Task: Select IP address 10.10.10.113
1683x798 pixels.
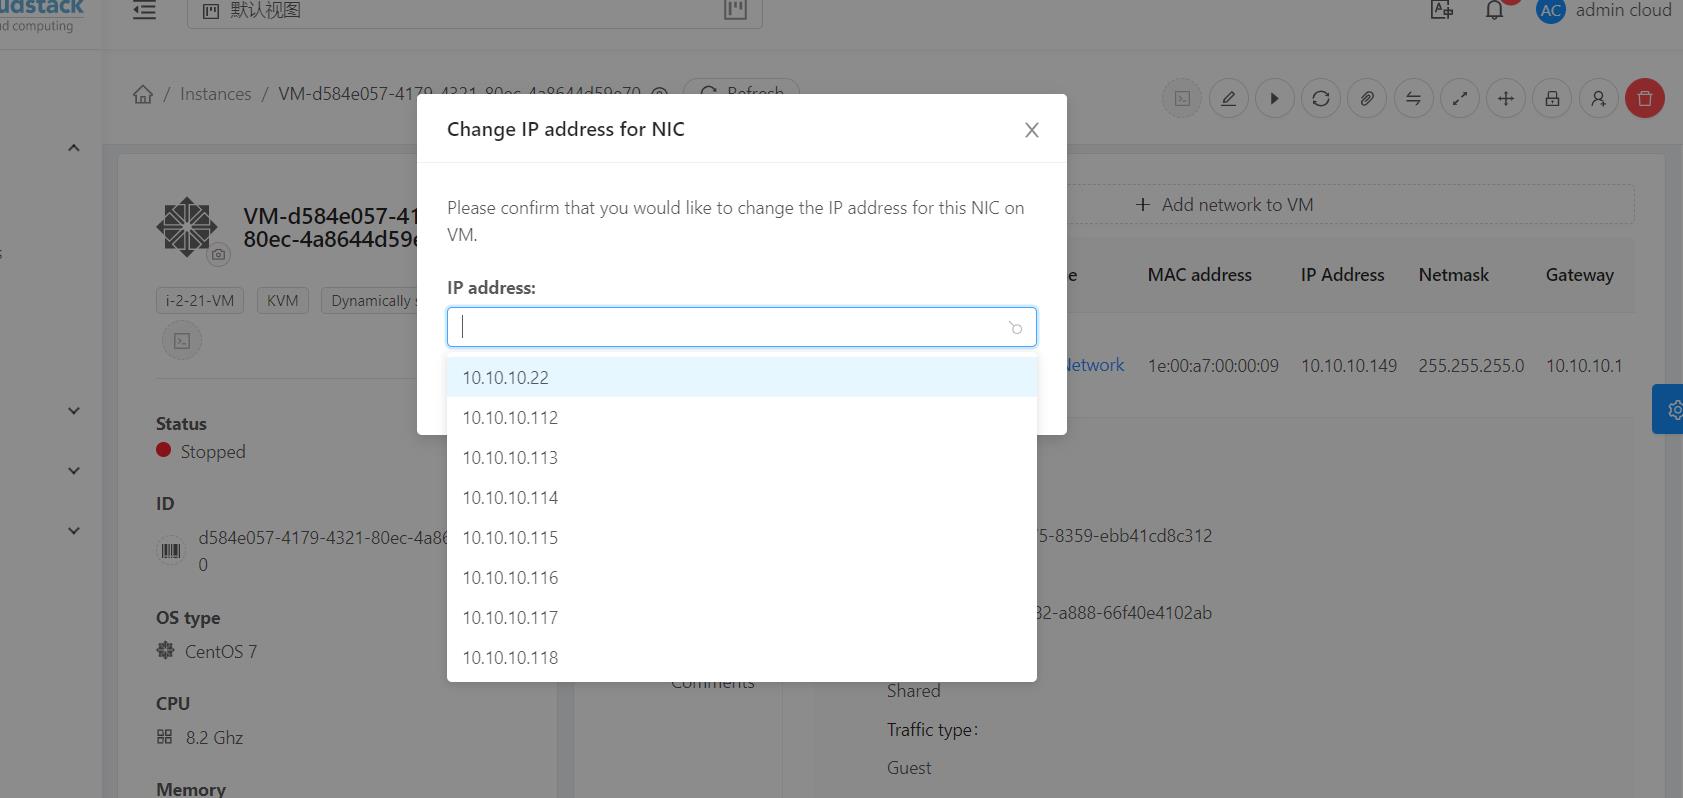Action: [741, 457]
